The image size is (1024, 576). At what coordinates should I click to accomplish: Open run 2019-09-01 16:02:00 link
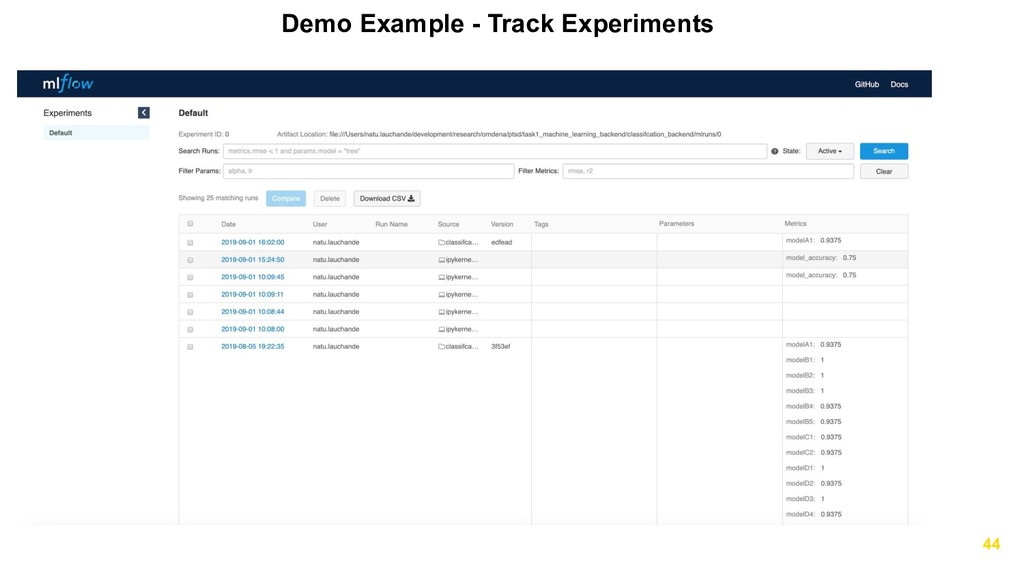253,242
